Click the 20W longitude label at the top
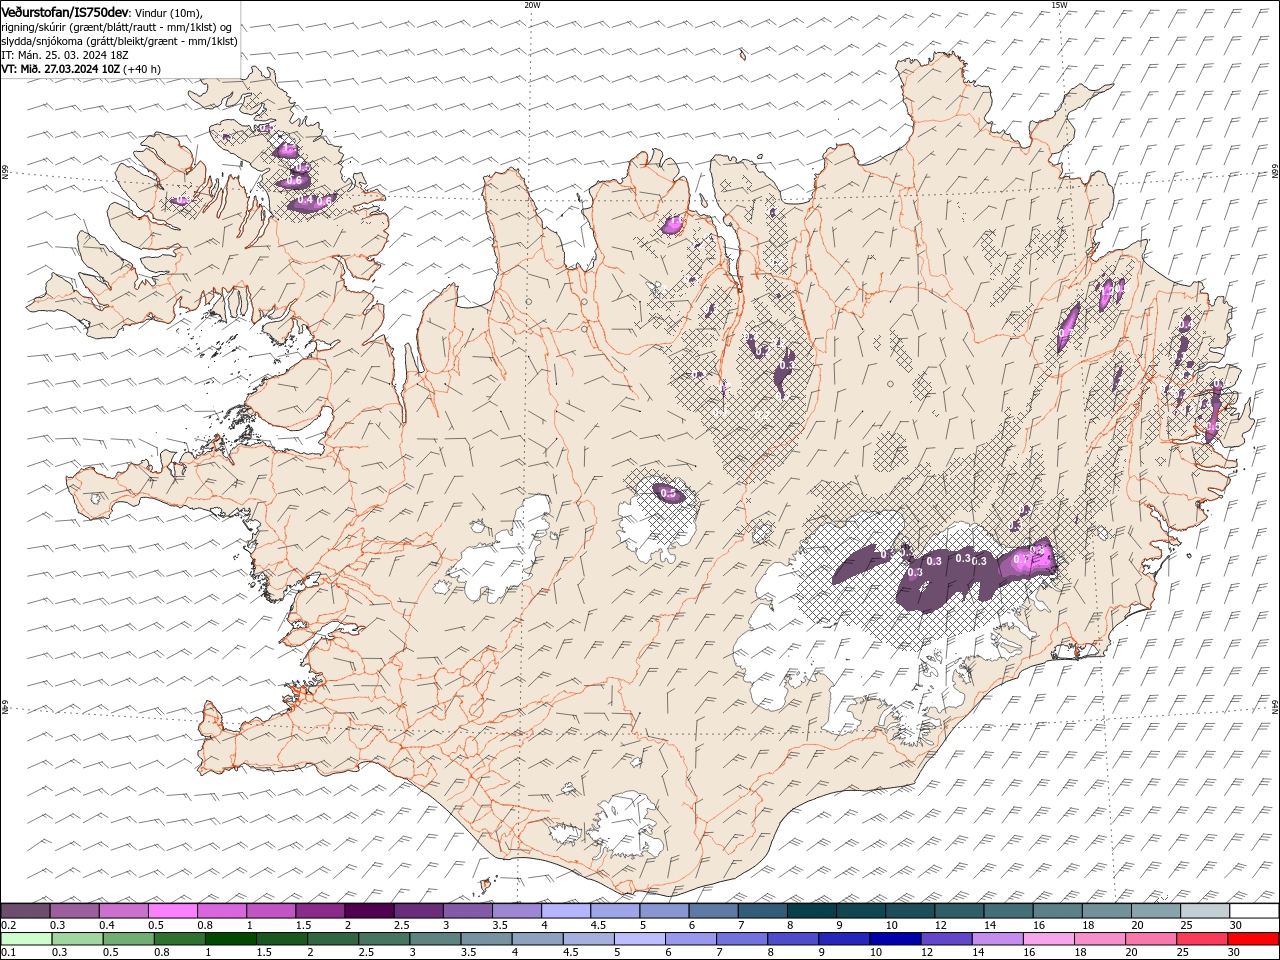The width and height of the screenshot is (1280, 960). coord(532,5)
